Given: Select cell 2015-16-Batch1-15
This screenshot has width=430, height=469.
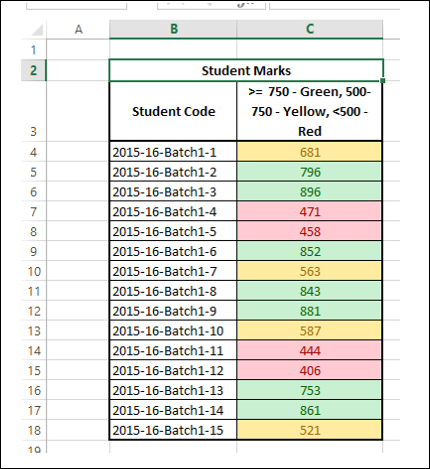Looking at the screenshot, I should 173,430.
